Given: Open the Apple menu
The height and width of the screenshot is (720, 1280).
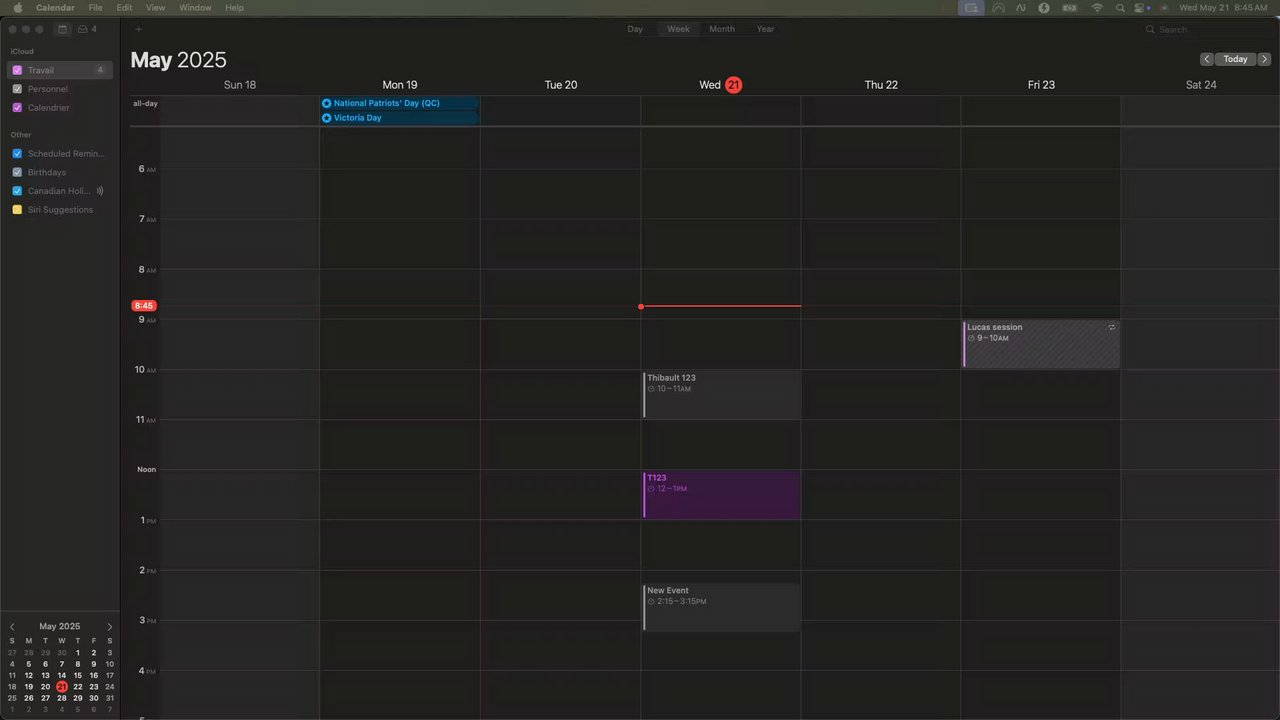Looking at the screenshot, I should coord(17,7).
